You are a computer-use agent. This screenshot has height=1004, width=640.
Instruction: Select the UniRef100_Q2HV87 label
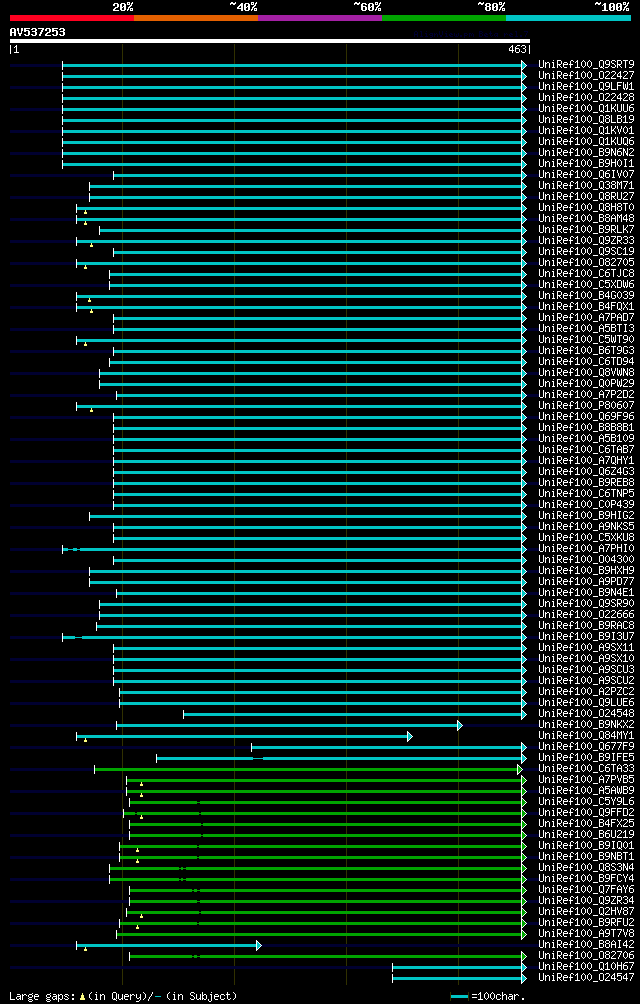pyautogui.click(x=586, y=912)
